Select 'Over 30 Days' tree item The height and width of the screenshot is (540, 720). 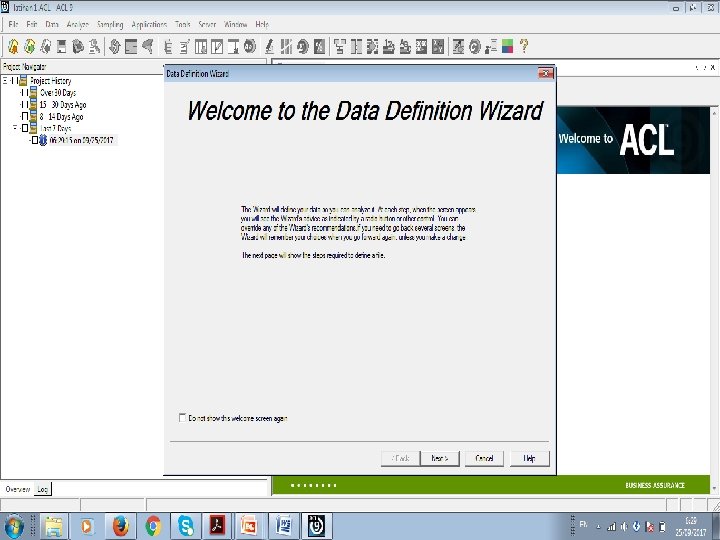(58, 93)
